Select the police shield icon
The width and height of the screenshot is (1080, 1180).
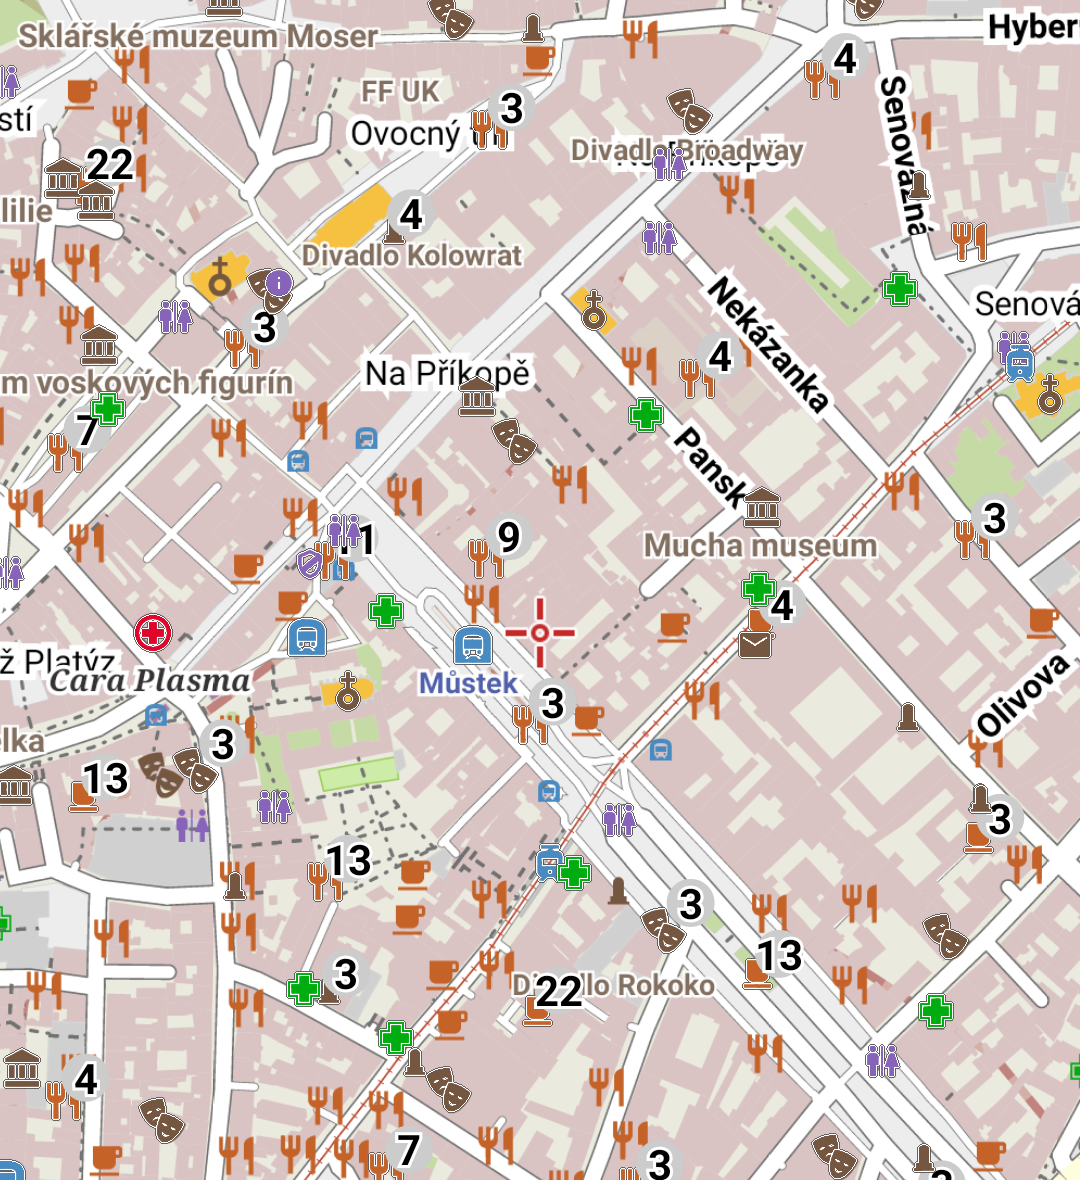click(311, 564)
